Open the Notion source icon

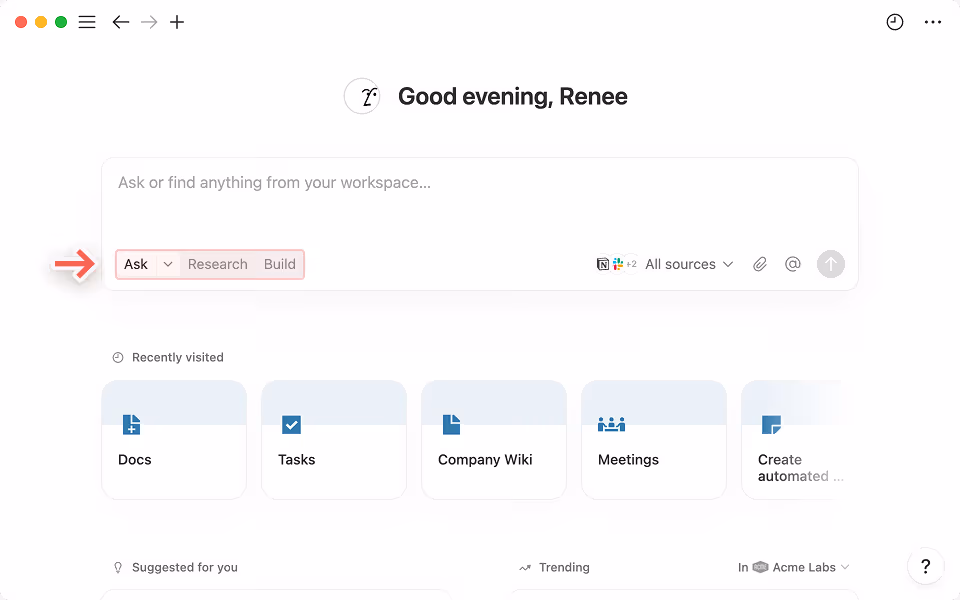click(x=603, y=263)
